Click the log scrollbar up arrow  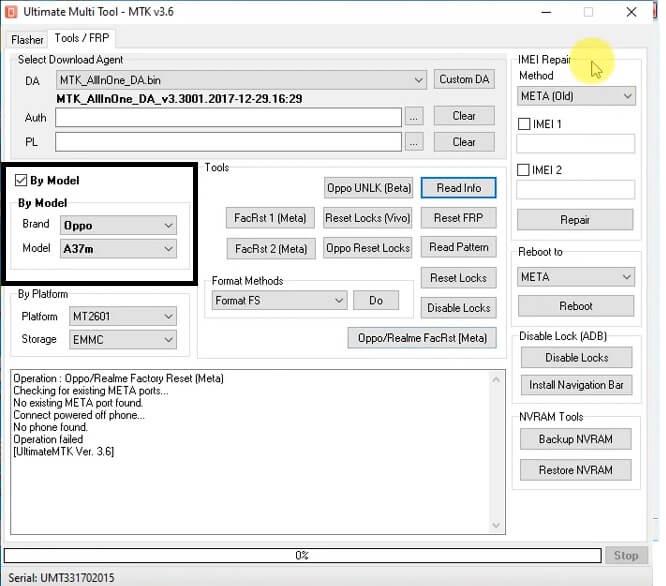point(496,380)
